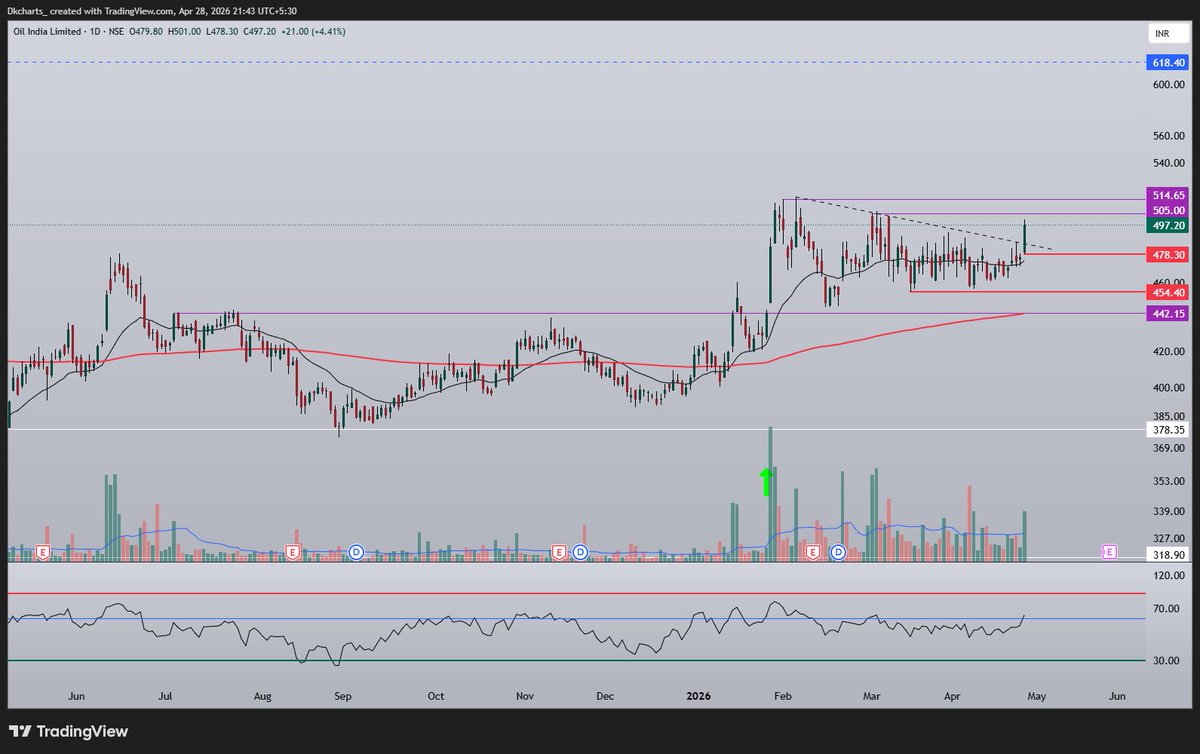Screen dimensions: 1200x754
Task: Open the earnings marker in February 2026
Action: pyautogui.click(x=813, y=551)
